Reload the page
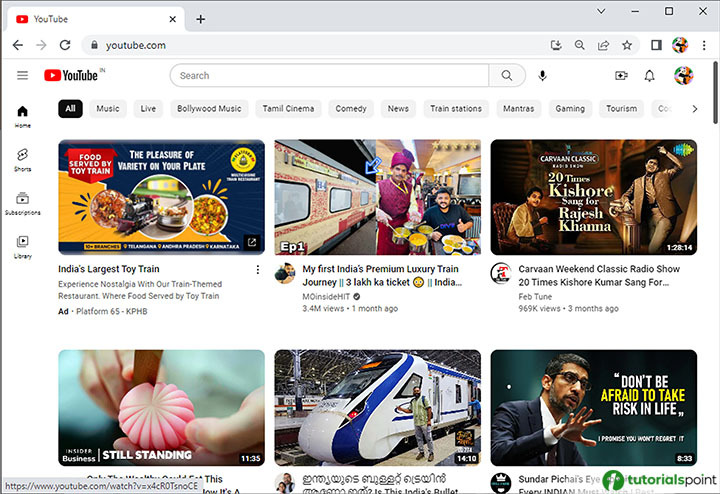 [x=65, y=45]
